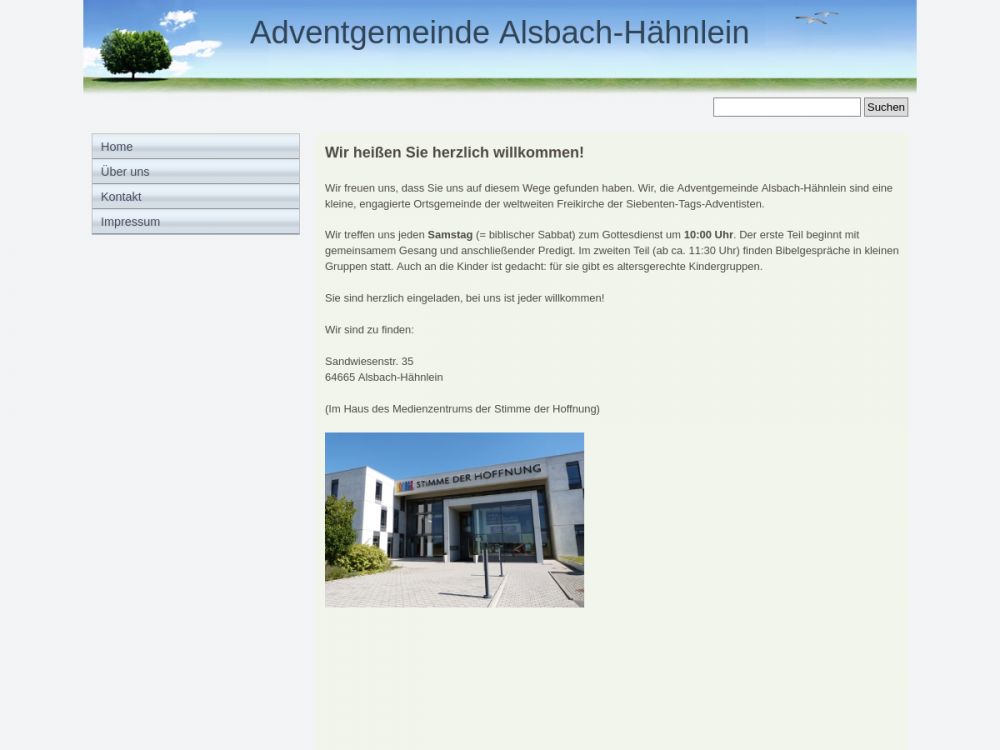Click into the search text field

point(786,107)
